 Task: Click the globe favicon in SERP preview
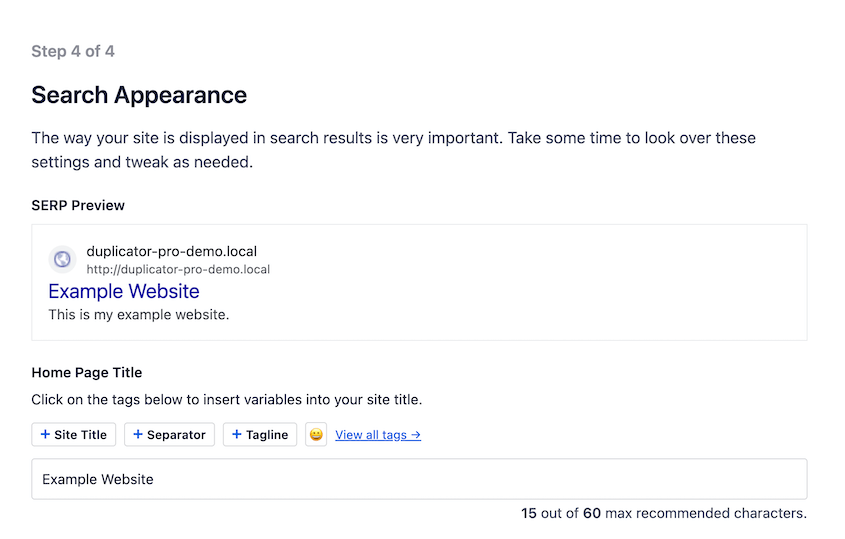tap(62, 260)
